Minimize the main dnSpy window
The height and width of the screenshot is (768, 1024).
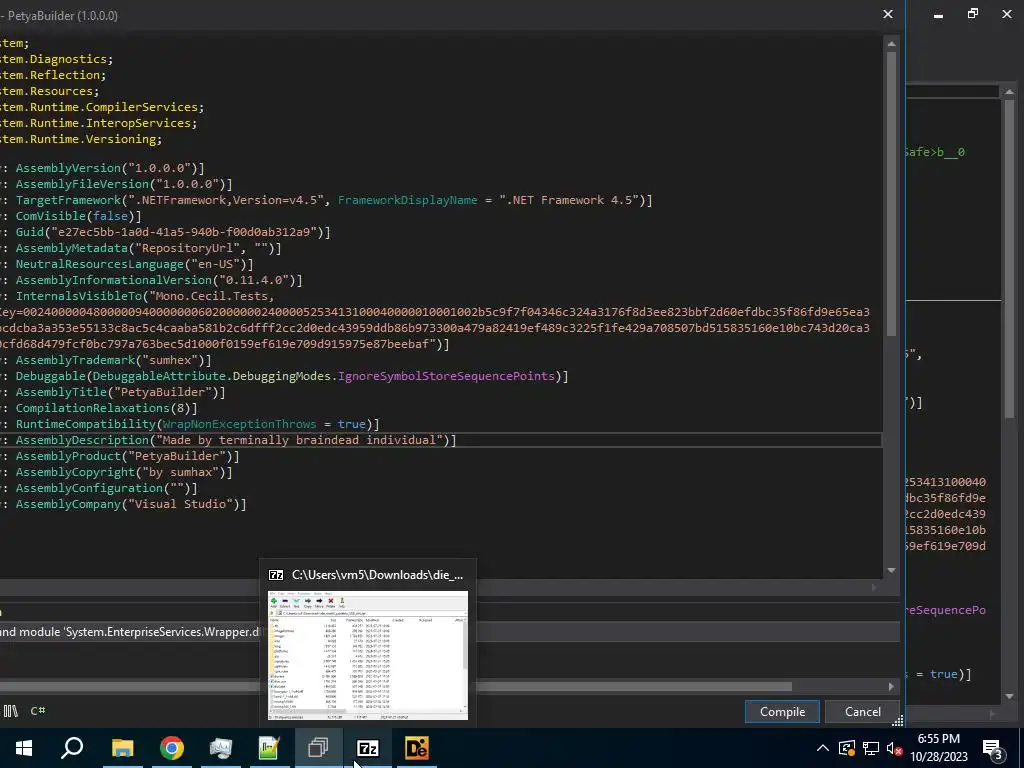pyautogui.click(x=938, y=14)
